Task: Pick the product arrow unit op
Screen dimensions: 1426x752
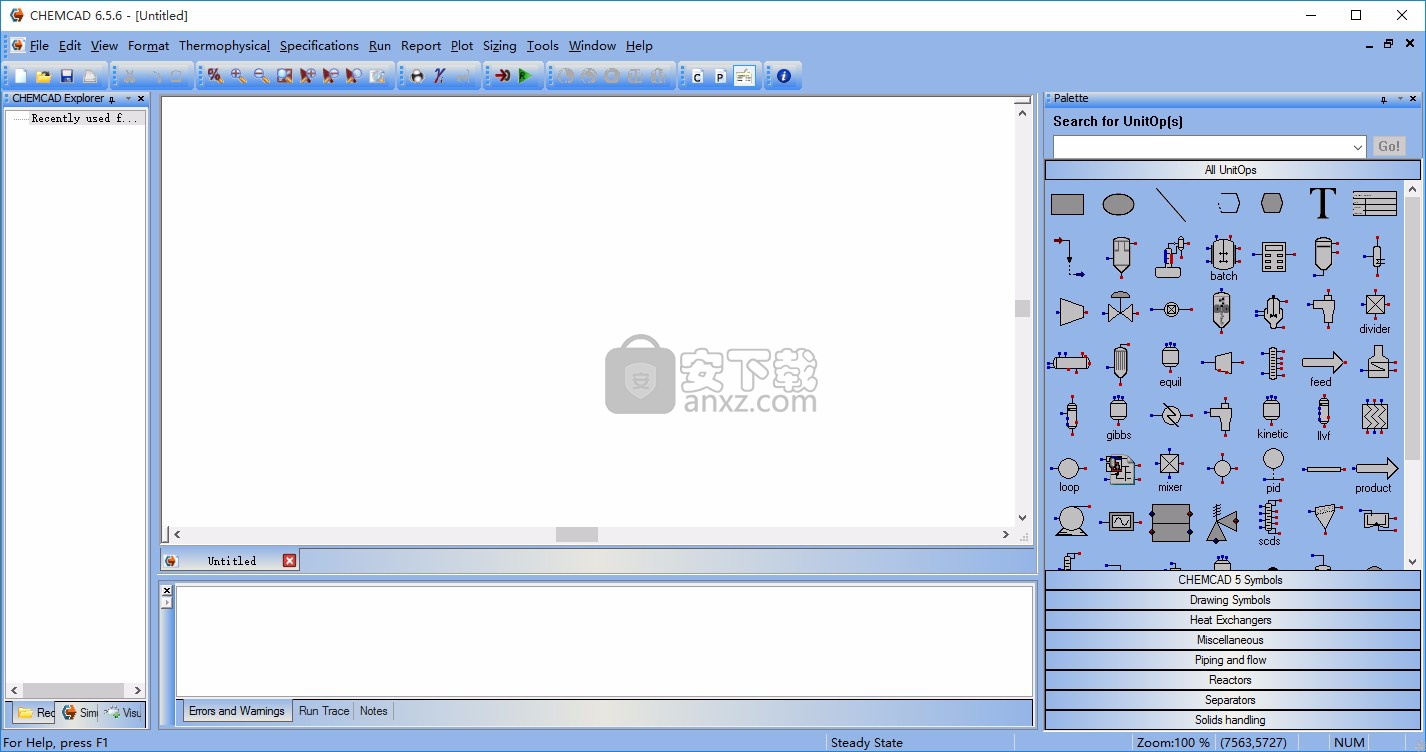Action: (x=1375, y=473)
